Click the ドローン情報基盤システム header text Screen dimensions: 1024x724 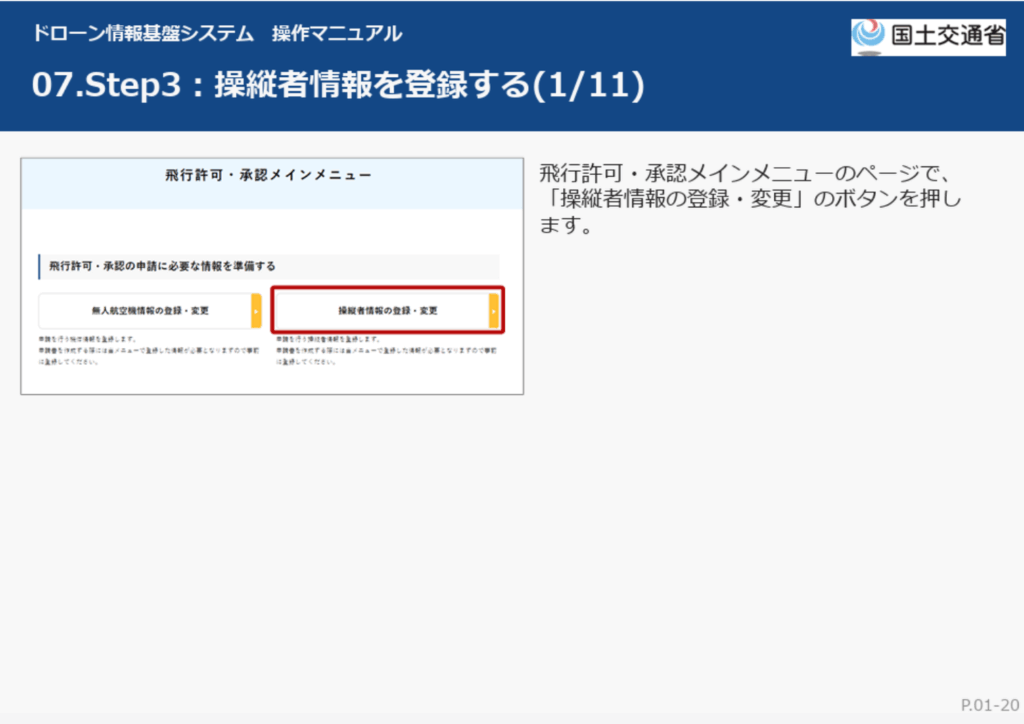[x=142, y=34]
